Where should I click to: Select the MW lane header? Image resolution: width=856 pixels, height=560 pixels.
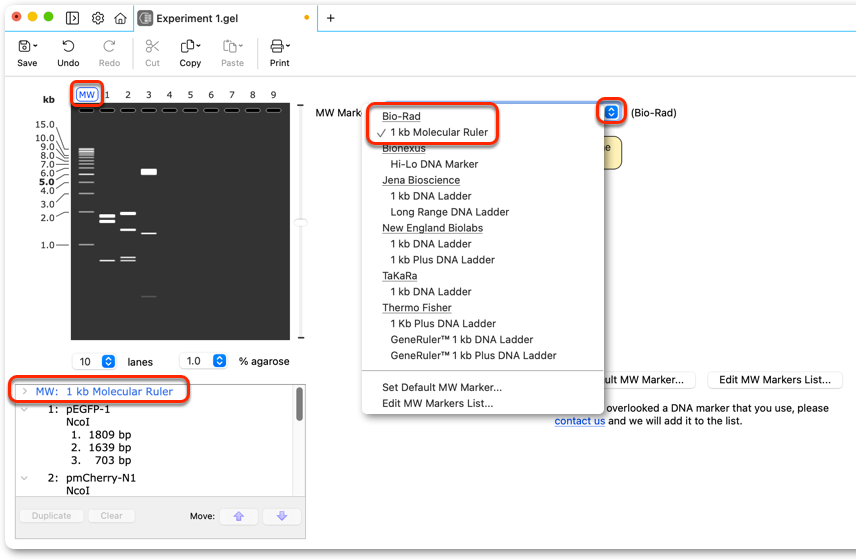87,94
